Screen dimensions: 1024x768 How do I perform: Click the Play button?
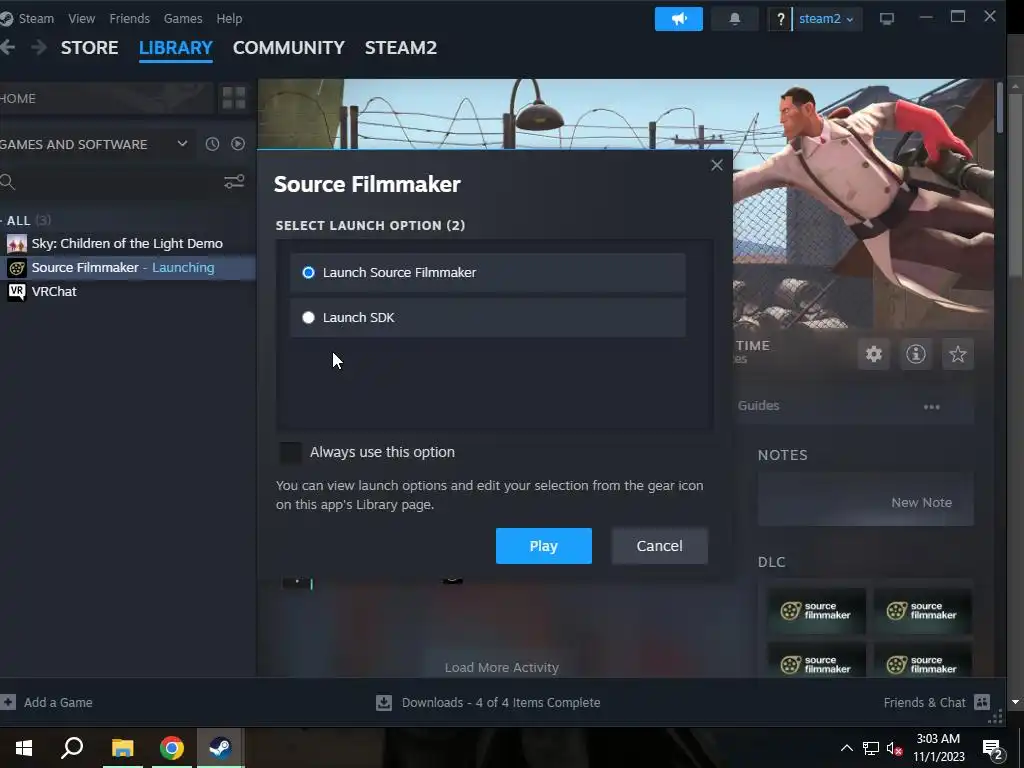(543, 546)
